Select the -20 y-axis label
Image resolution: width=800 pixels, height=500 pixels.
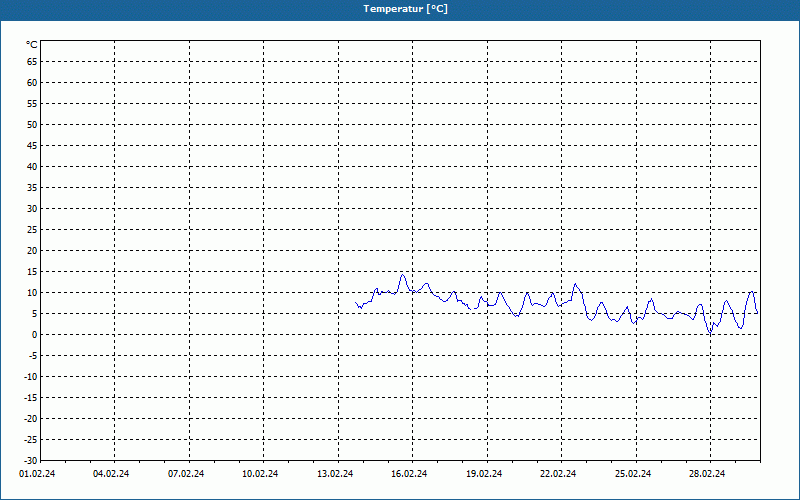[x=31, y=419]
